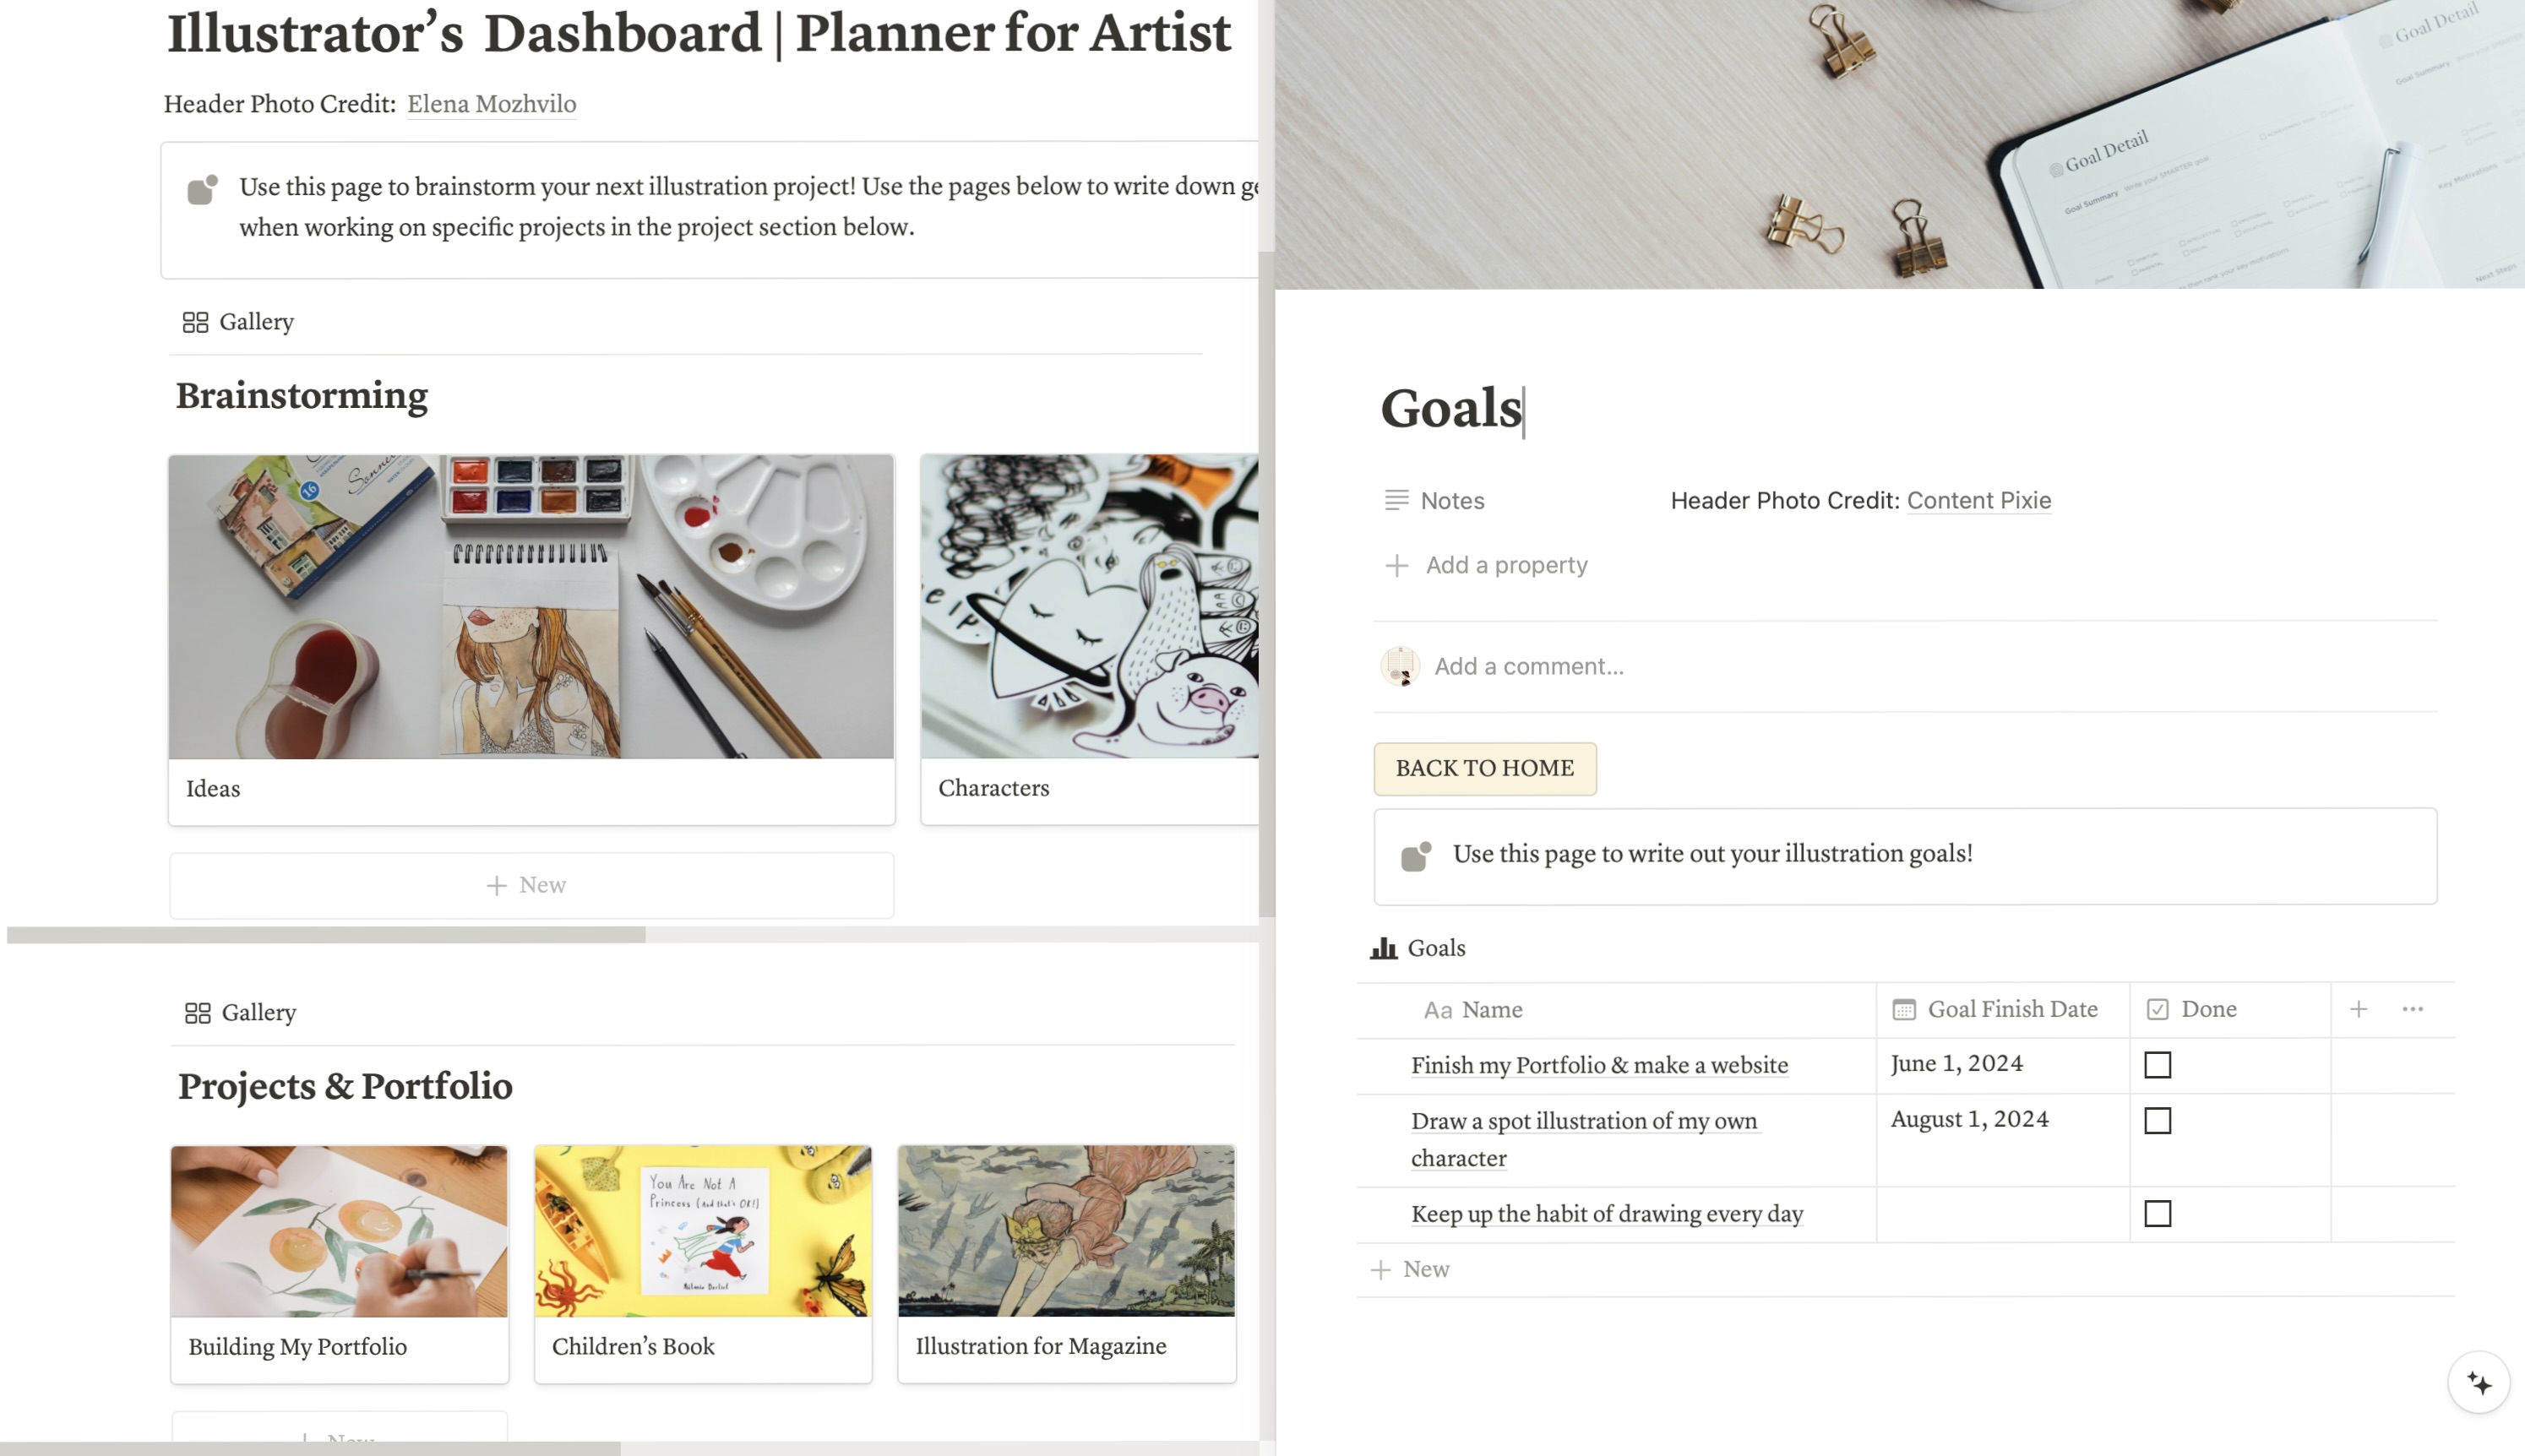Mark the spot illustration goal as done
This screenshot has height=1456, width=2525.
tap(2158, 1121)
